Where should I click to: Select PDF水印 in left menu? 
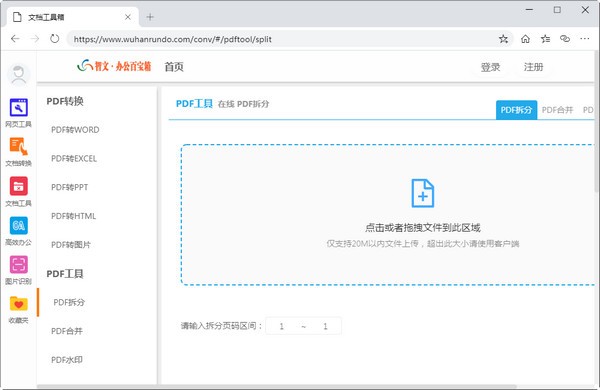[67, 360]
